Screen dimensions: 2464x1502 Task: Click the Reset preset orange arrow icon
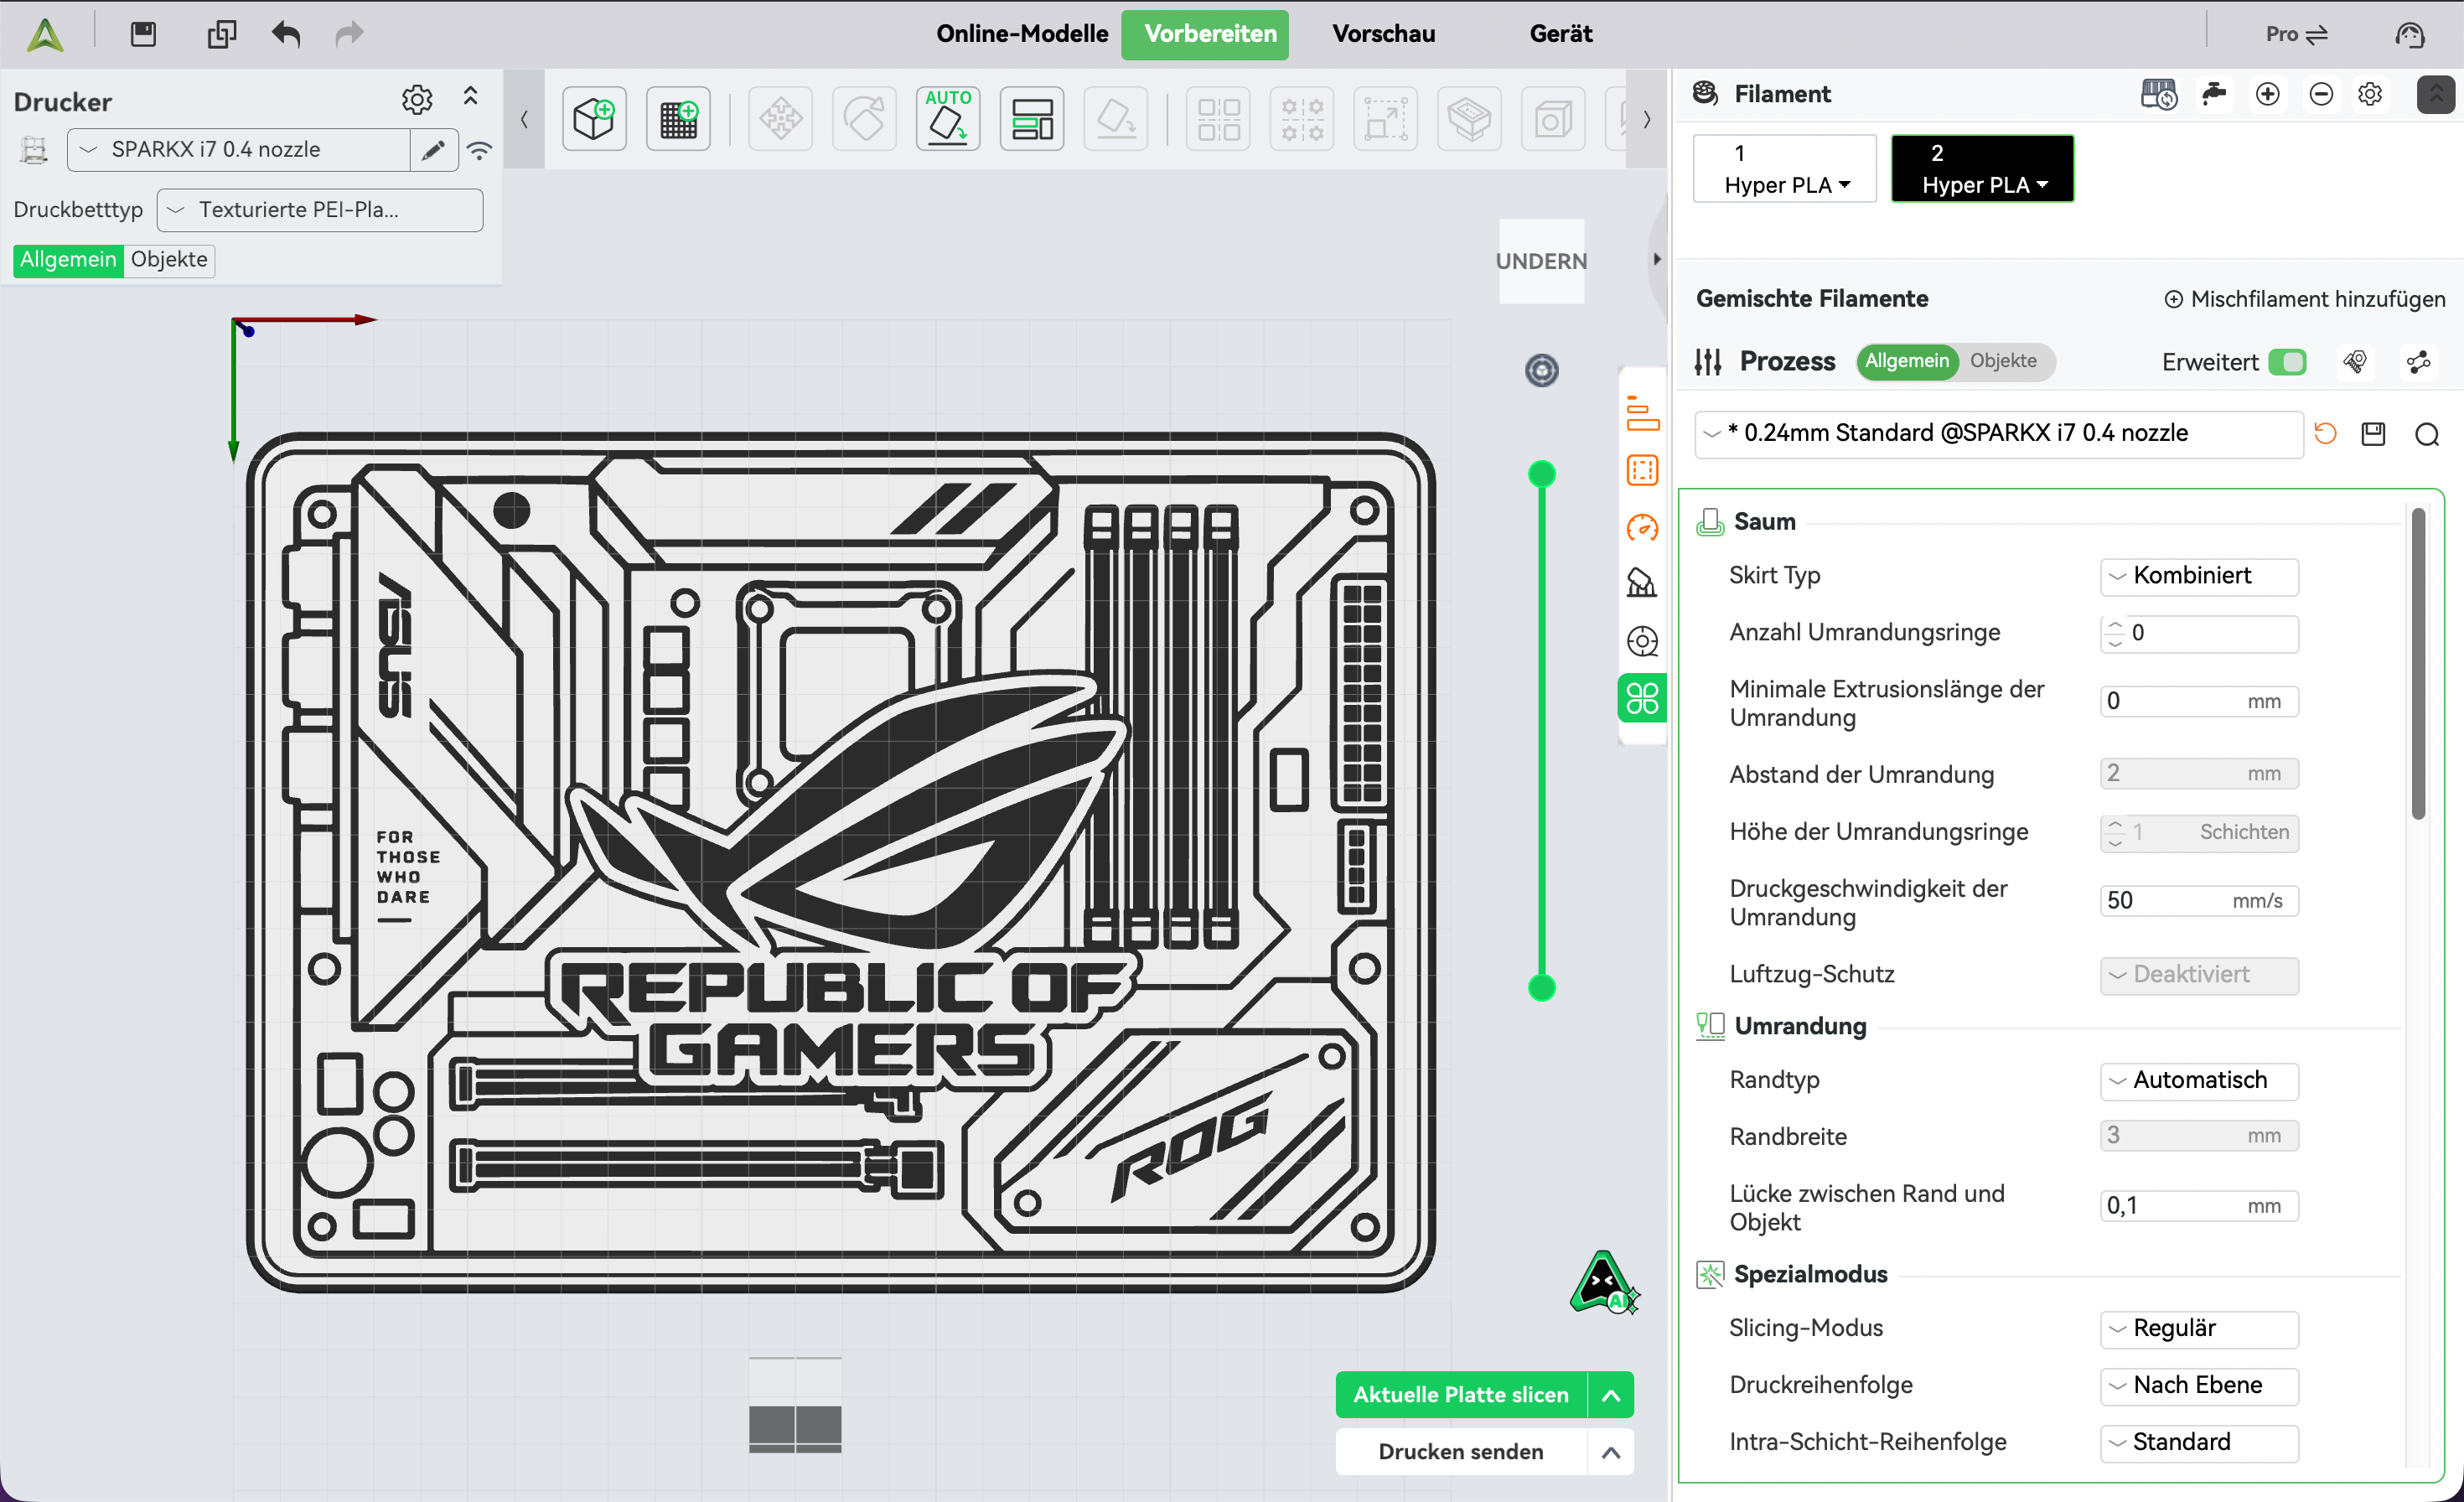click(x=2325, y=433)
